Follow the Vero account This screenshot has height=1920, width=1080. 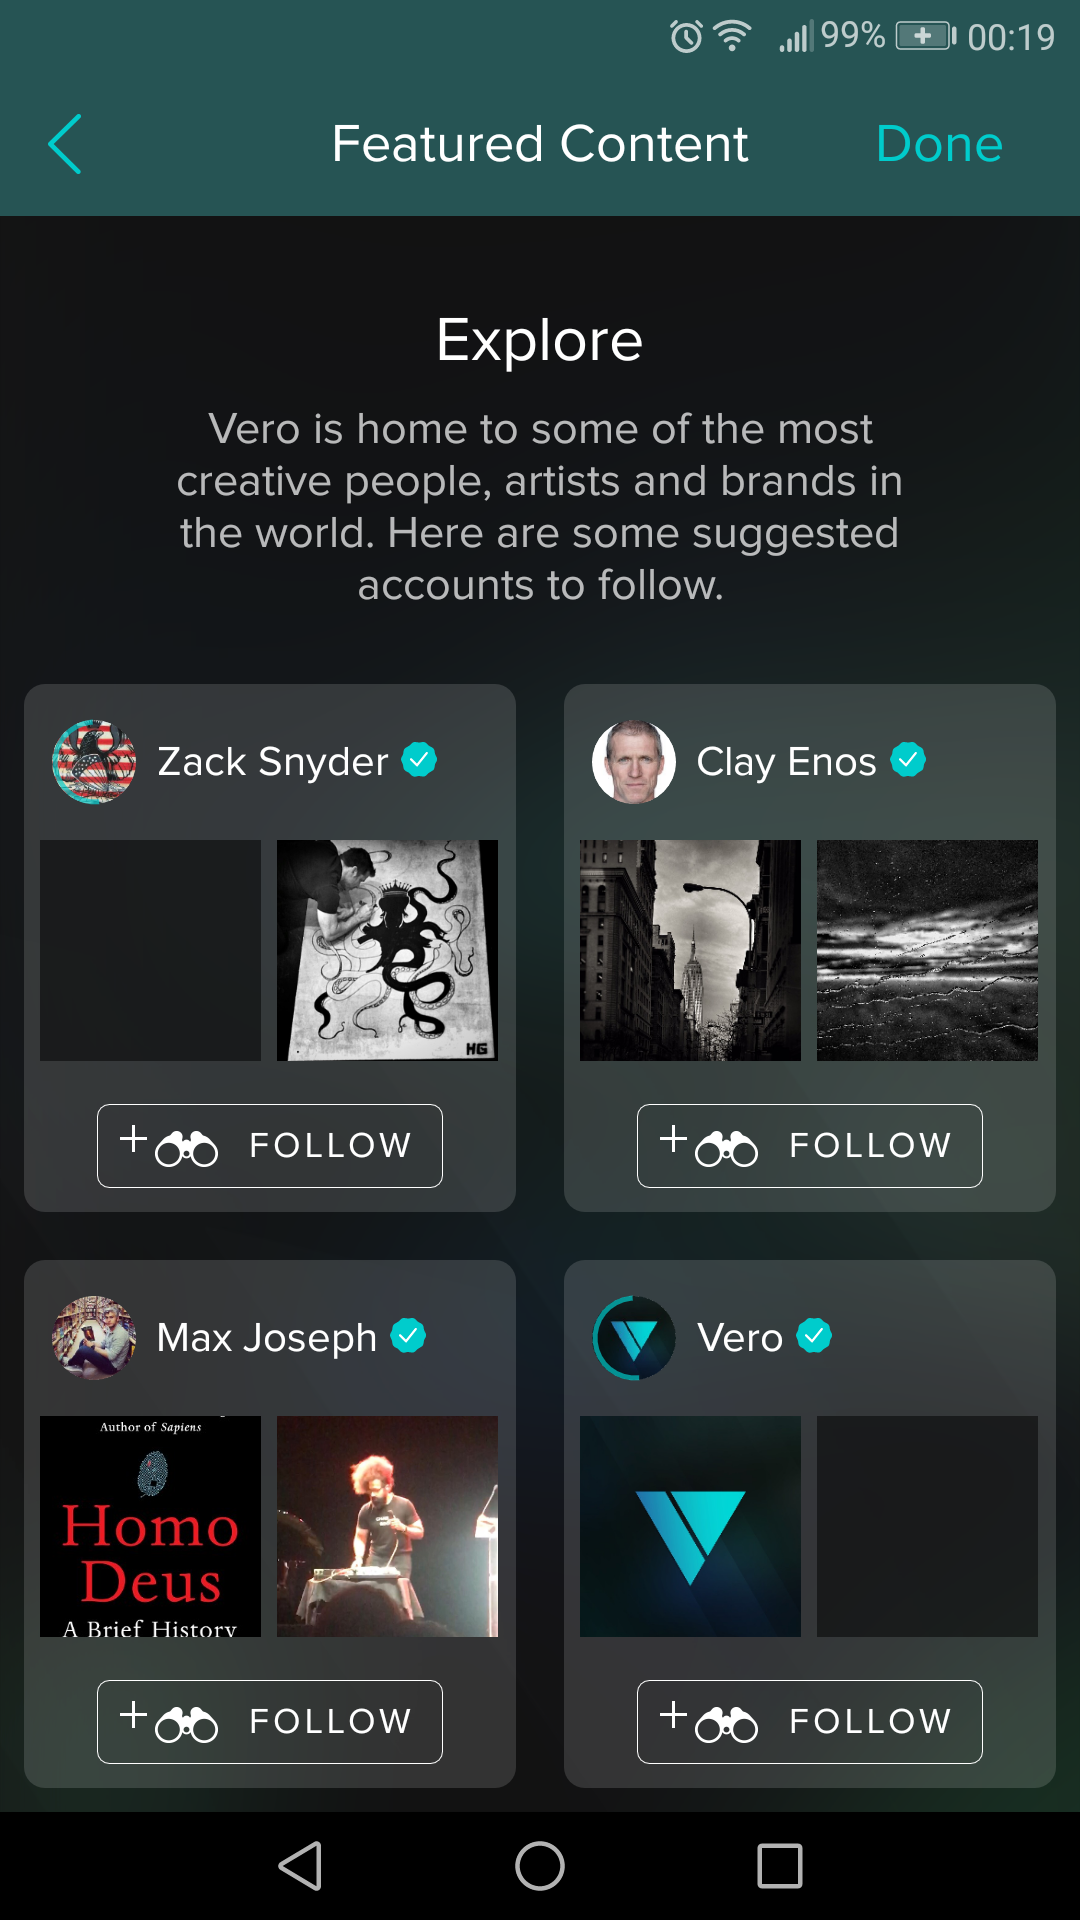[810, 1722]
